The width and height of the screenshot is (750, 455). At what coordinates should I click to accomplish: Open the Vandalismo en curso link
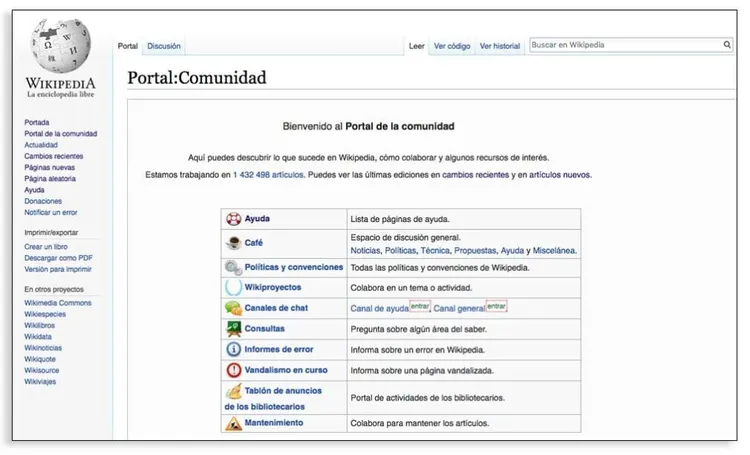[x=286, y=370]
